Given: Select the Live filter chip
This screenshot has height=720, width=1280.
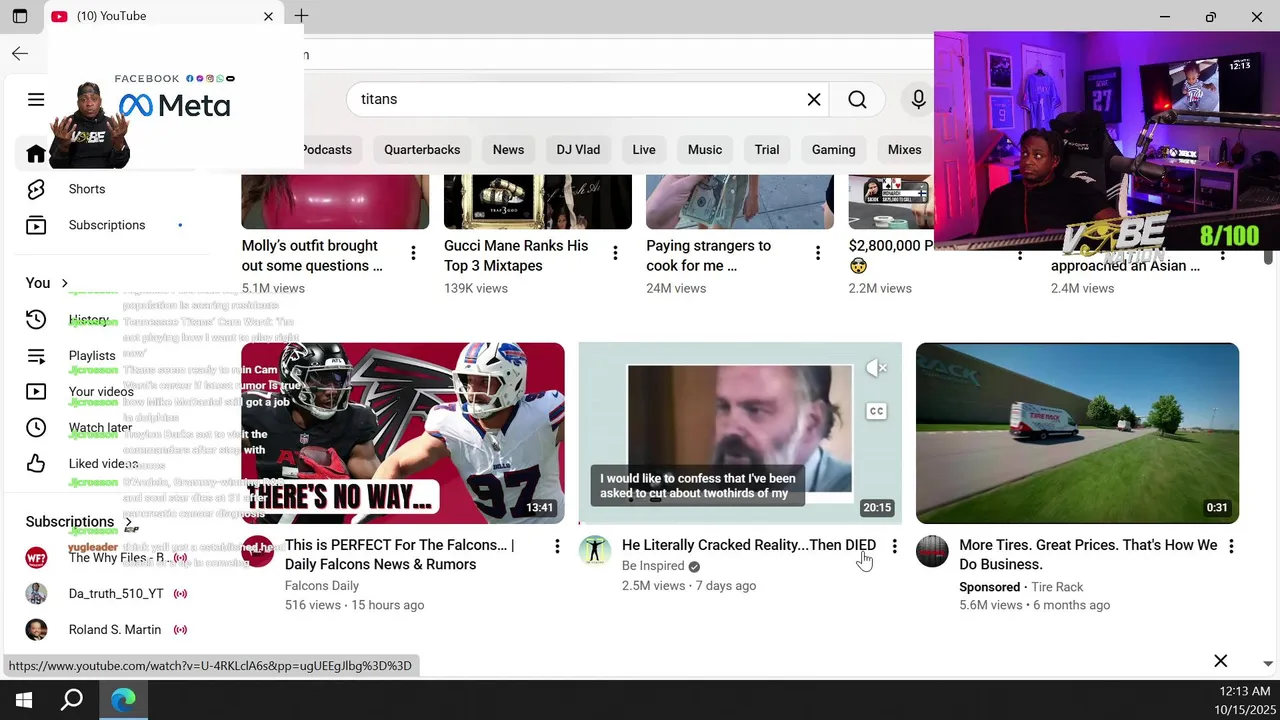Looking at the screenshot, I should click(644, 150).
